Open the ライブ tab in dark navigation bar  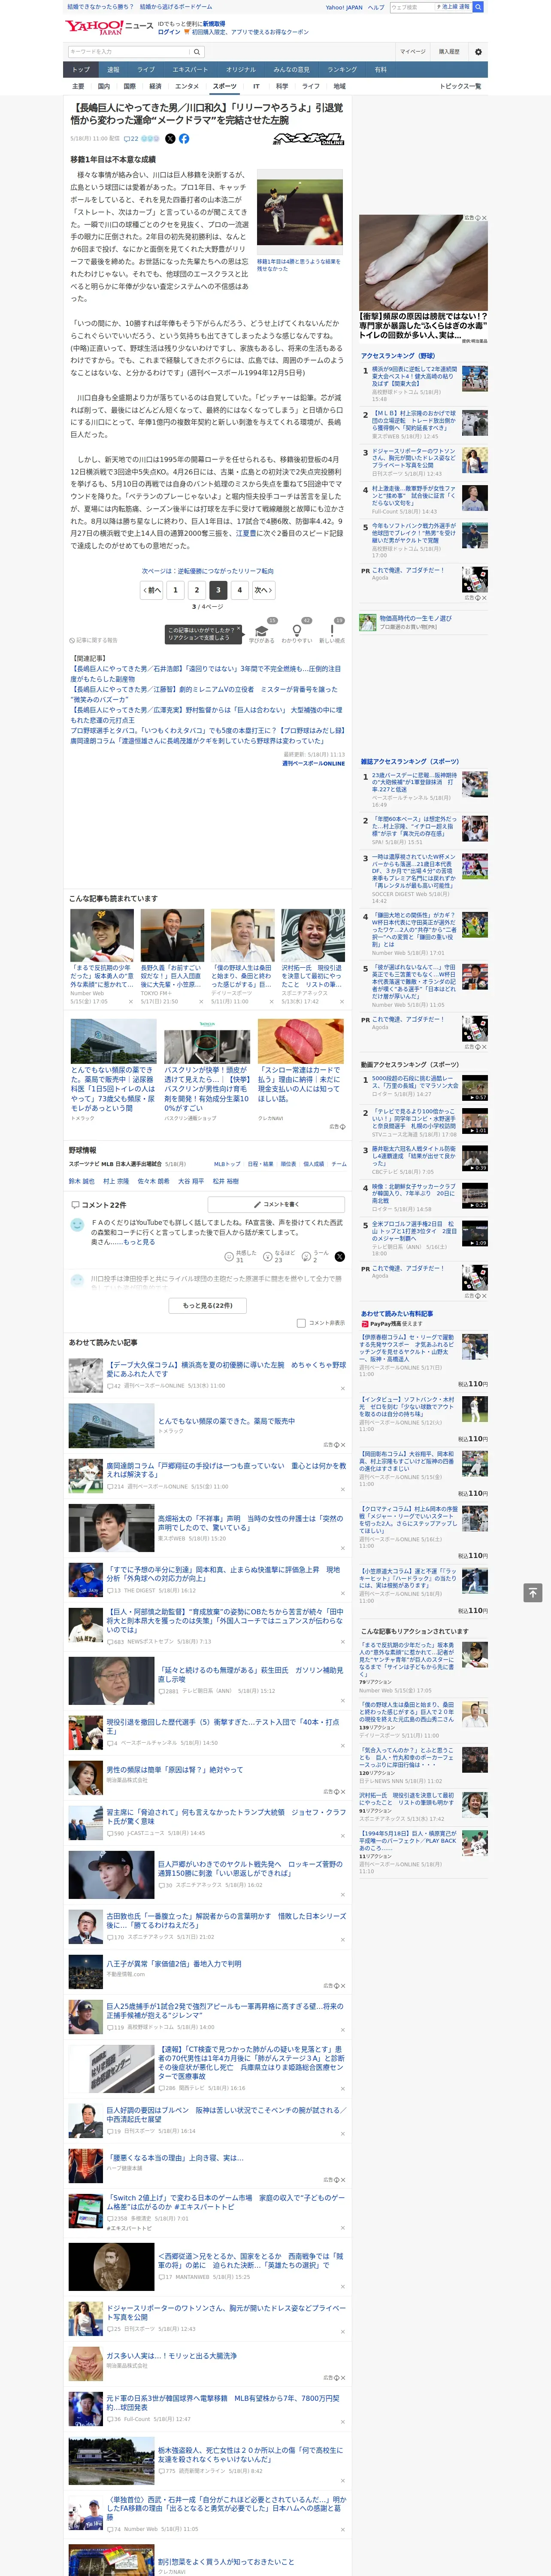pyautogui.click(x=146, y=70)
